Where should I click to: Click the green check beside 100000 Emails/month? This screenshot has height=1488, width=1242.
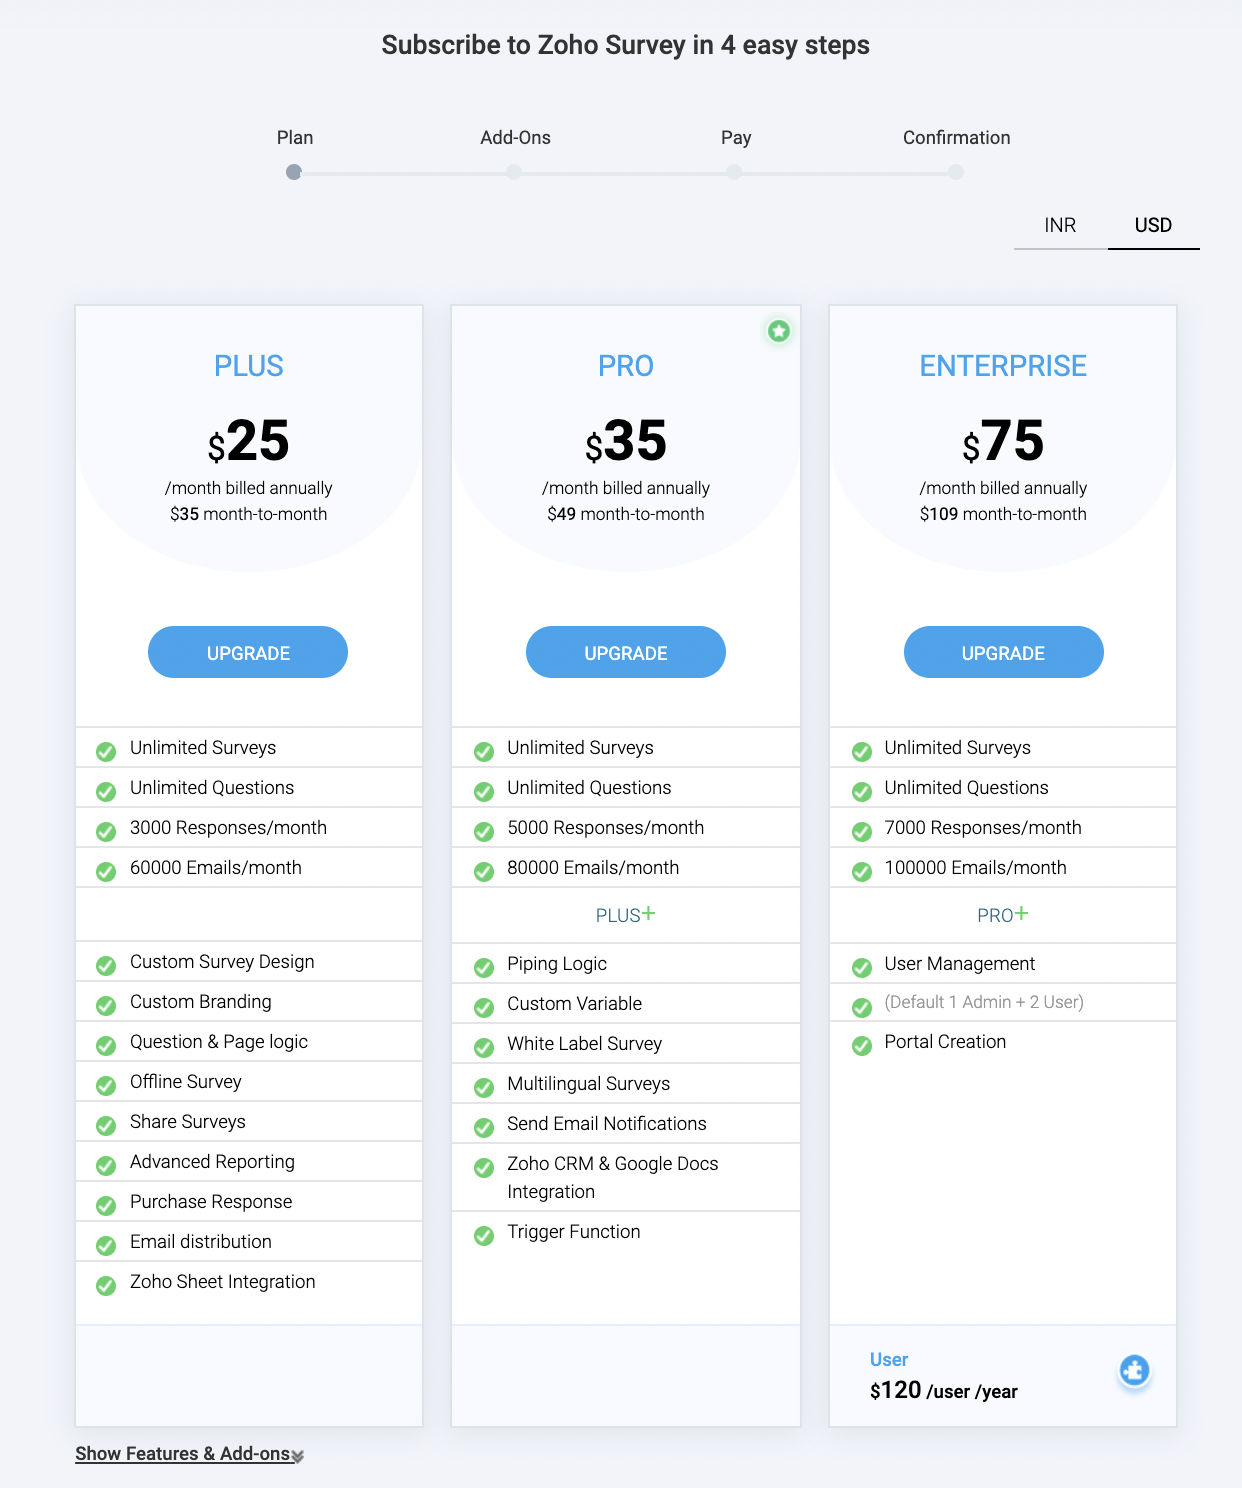click(x=862, y=872)
